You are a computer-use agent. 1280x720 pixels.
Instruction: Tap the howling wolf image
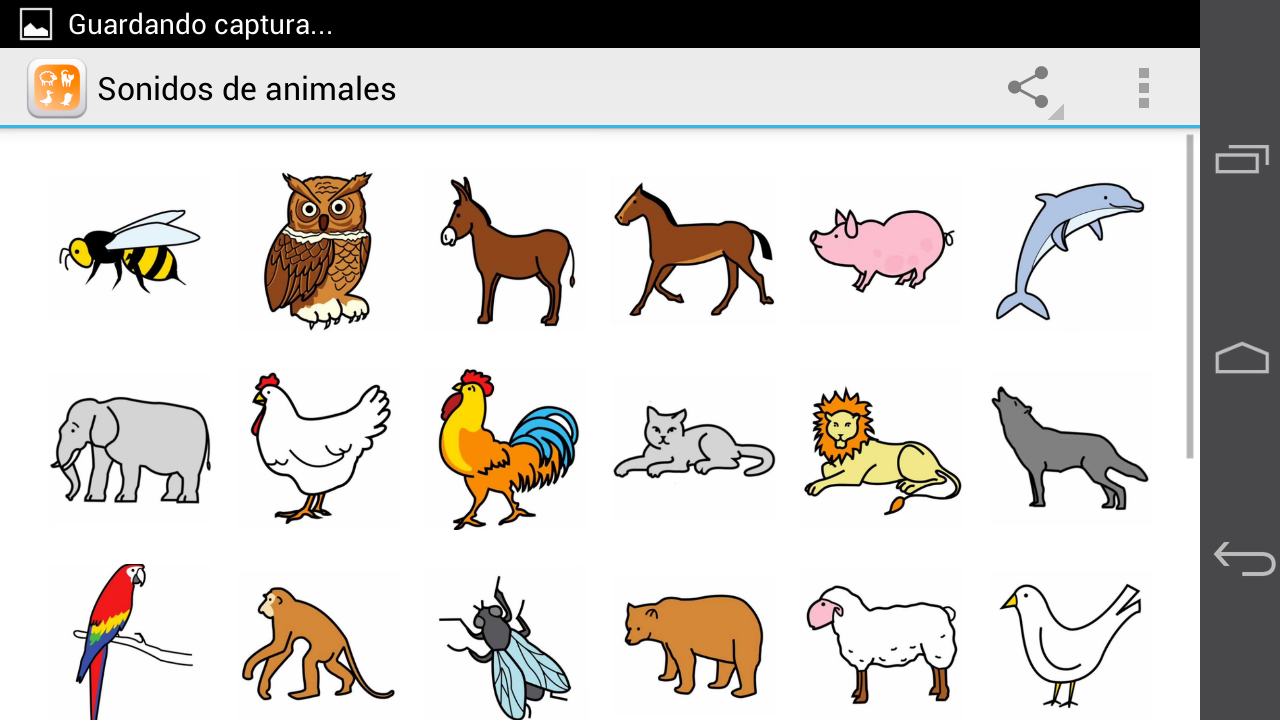coord(1070,450)
